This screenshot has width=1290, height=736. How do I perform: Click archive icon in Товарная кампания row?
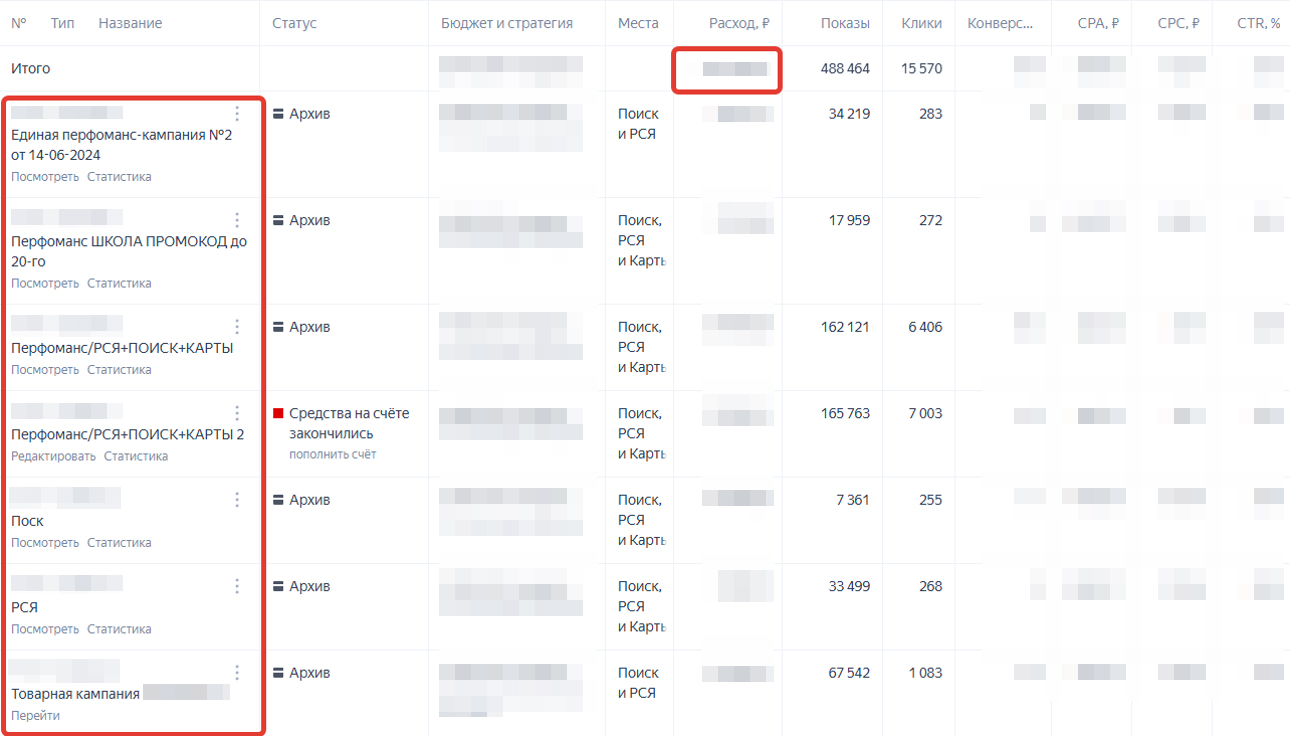pos(279,673)
